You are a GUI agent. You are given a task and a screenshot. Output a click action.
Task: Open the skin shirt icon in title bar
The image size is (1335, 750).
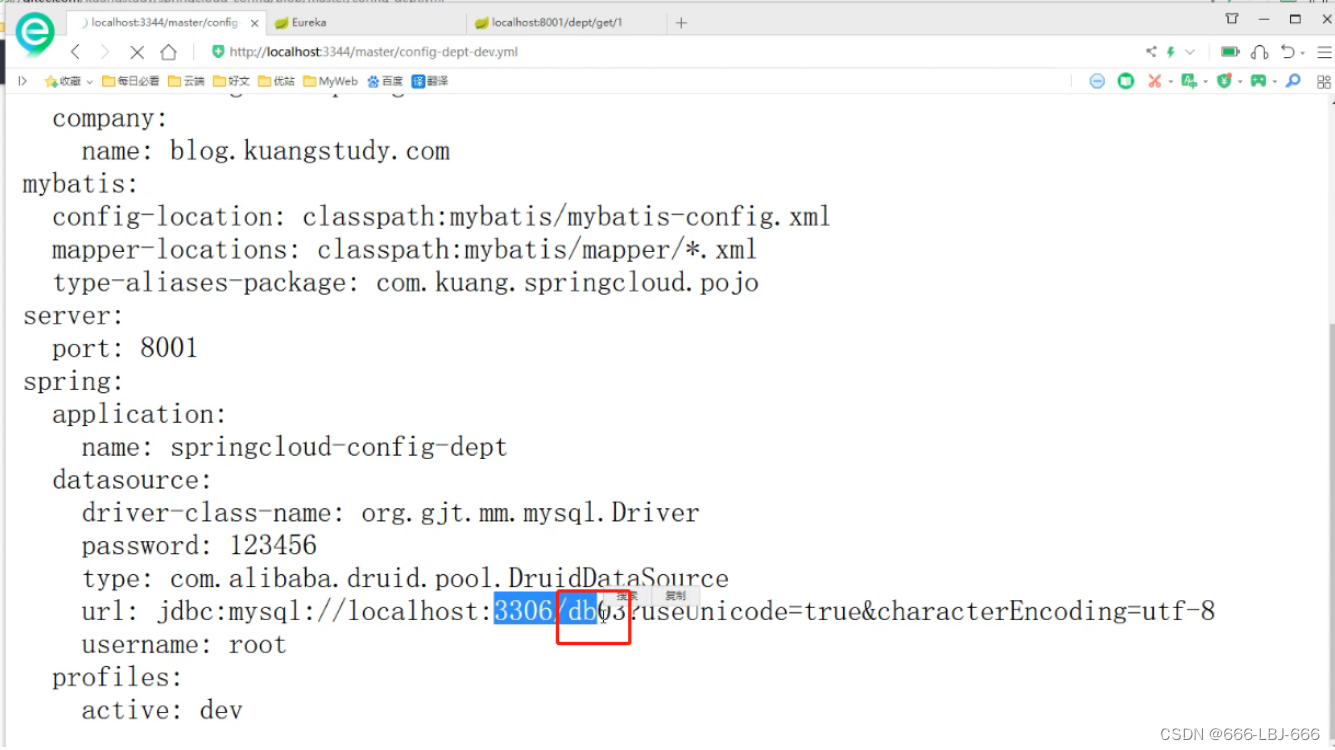coord(1232,18)
